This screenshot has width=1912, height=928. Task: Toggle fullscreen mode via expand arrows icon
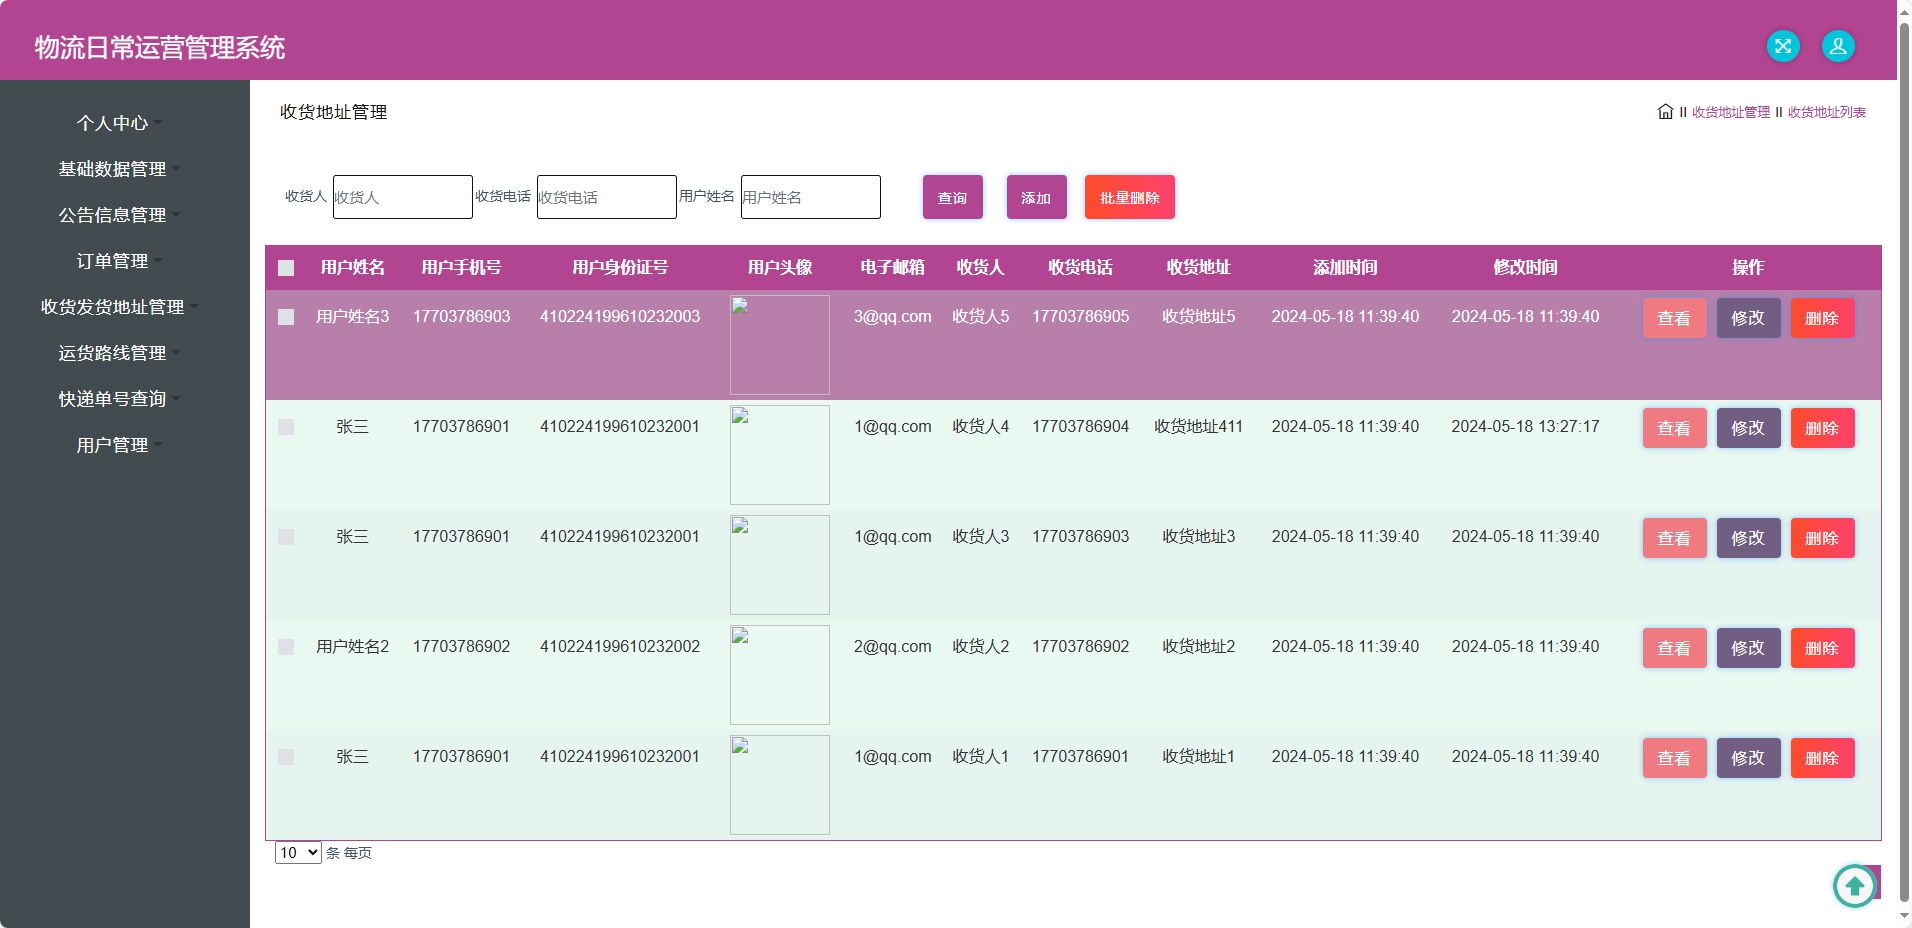pyautogui.click(x=1784, y=45)
